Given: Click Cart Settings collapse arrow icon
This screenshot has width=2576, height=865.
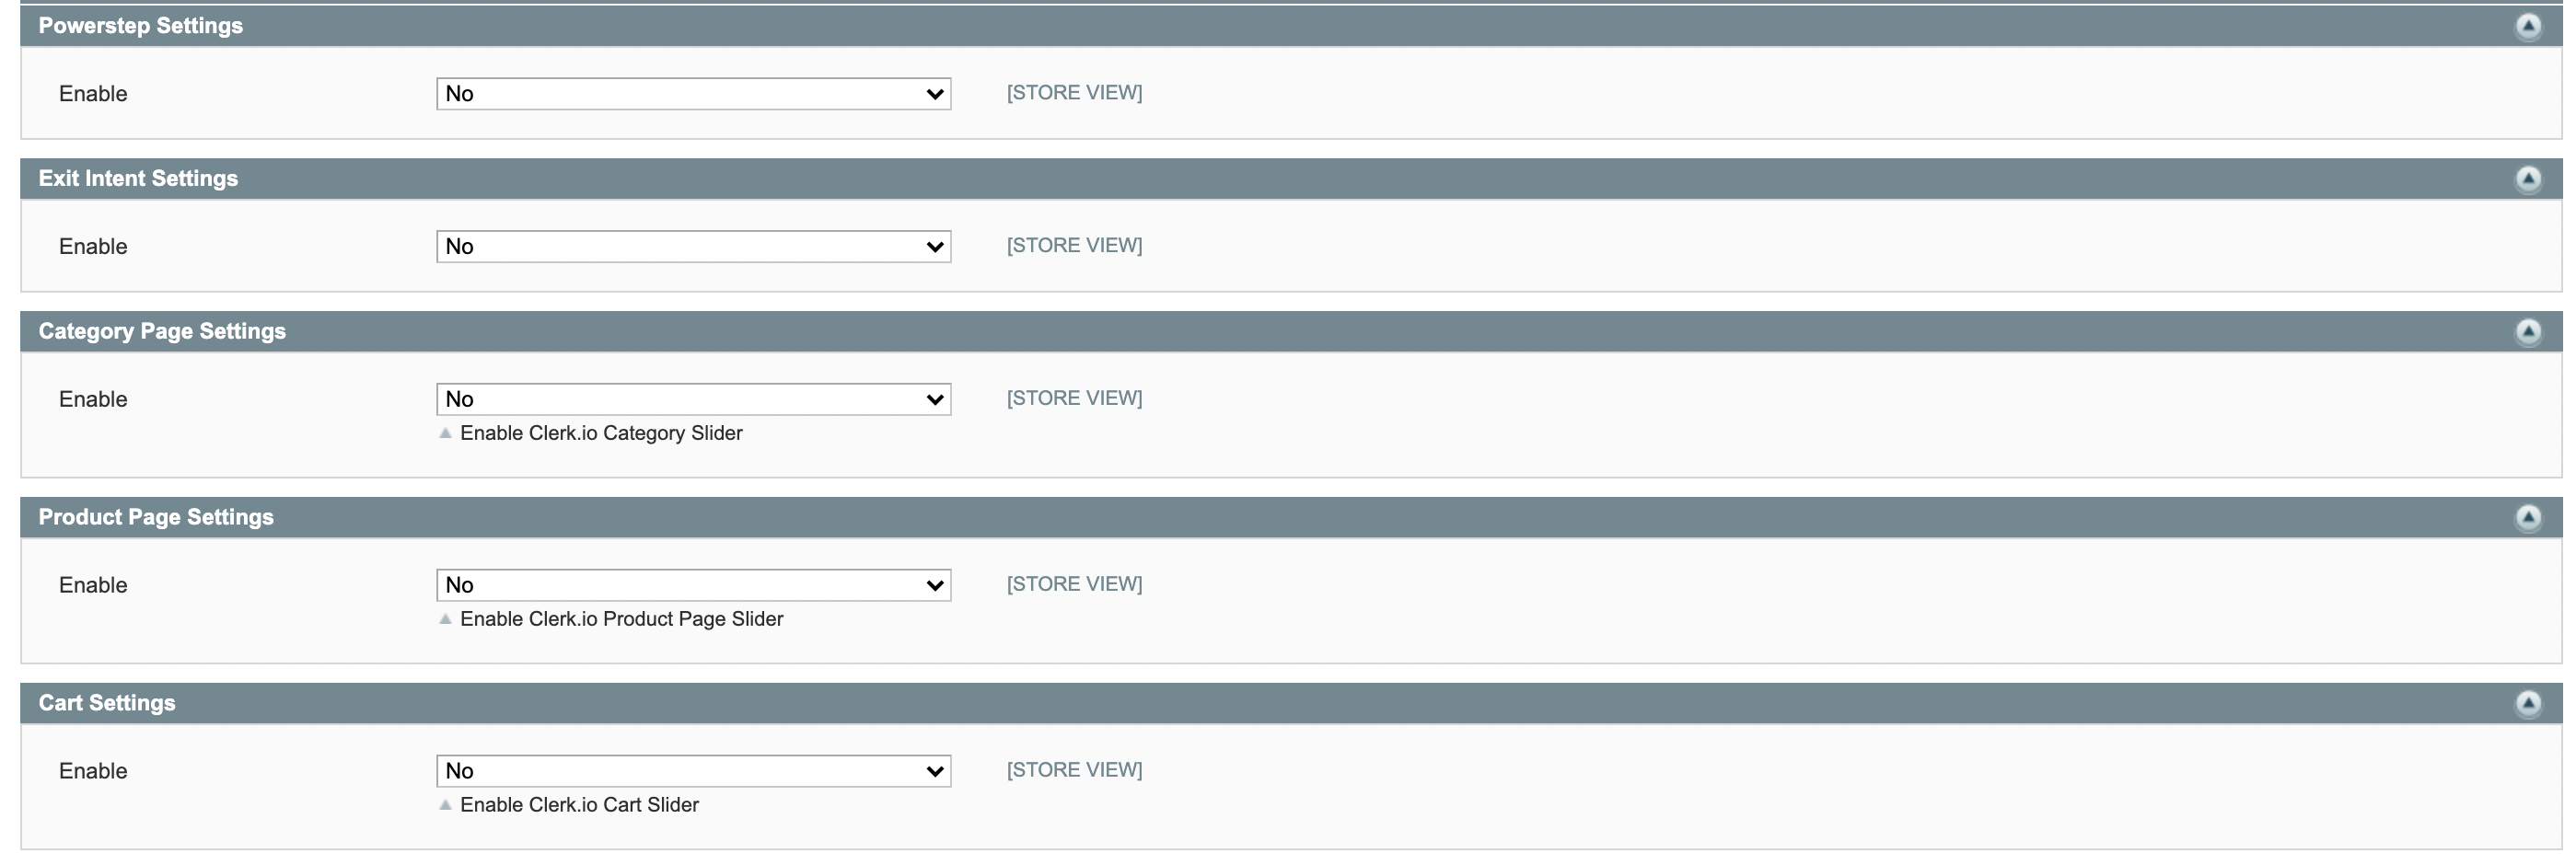Looking at the screenshot, I should (2527, 703).
